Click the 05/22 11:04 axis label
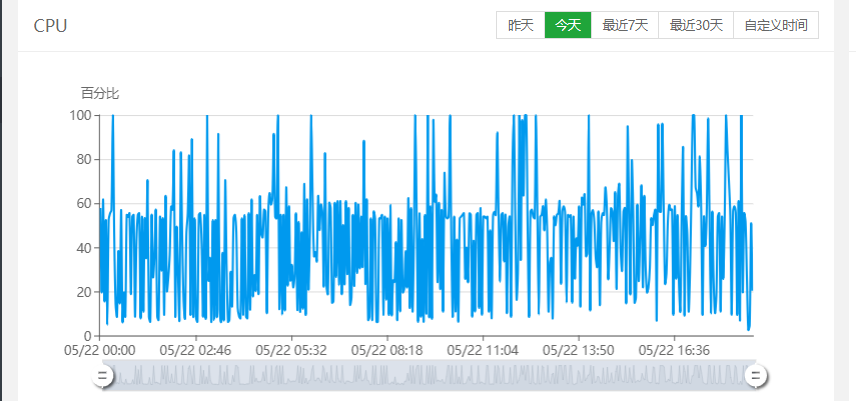The height and width of the screenshot is (401, 856). pos(483,350)
